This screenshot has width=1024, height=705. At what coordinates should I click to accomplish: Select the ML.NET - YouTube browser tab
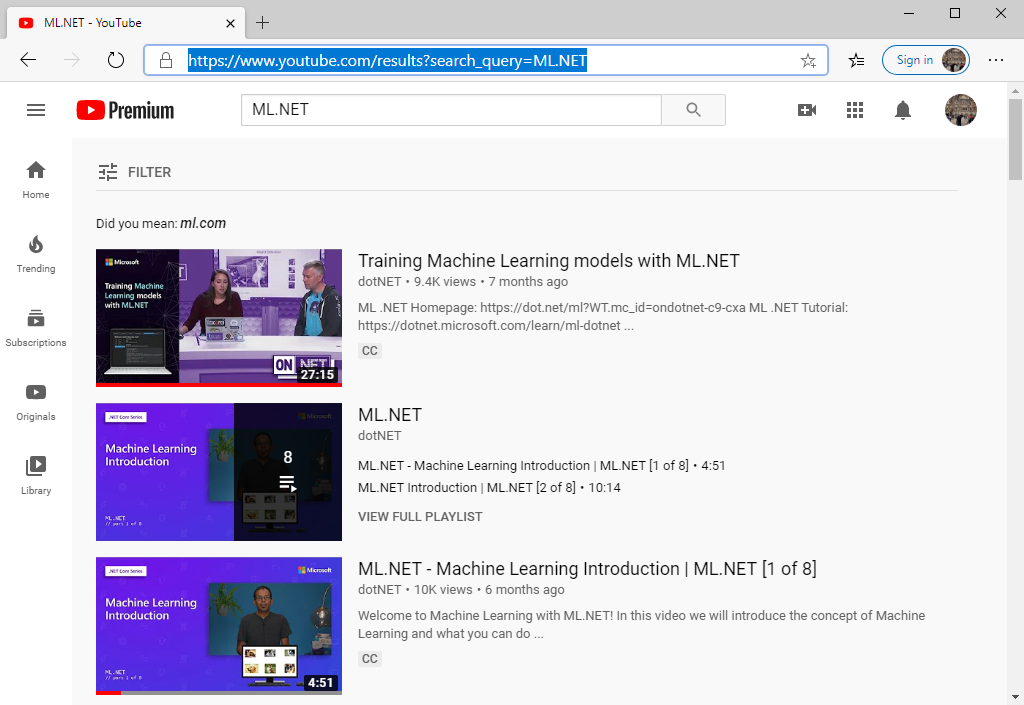(x=125, y=23)
